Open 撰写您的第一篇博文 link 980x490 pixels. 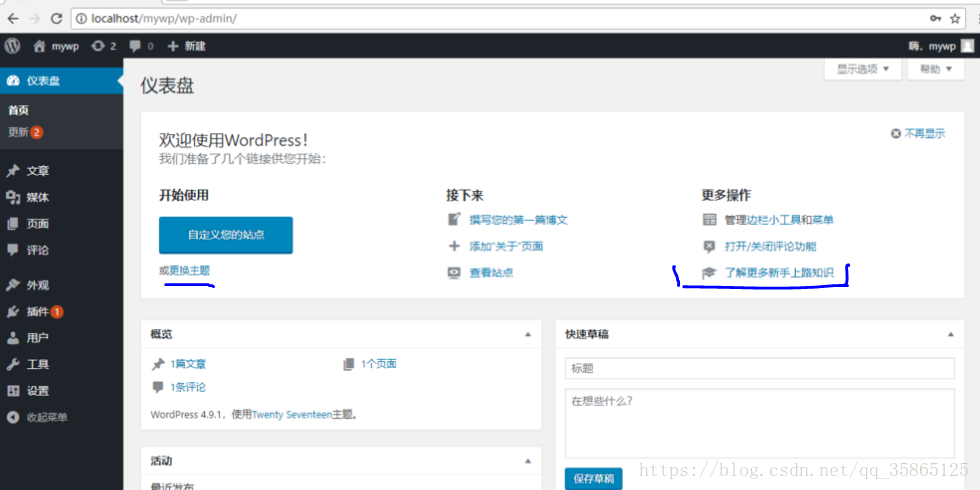pyautogui.click(x=518, y=220)
